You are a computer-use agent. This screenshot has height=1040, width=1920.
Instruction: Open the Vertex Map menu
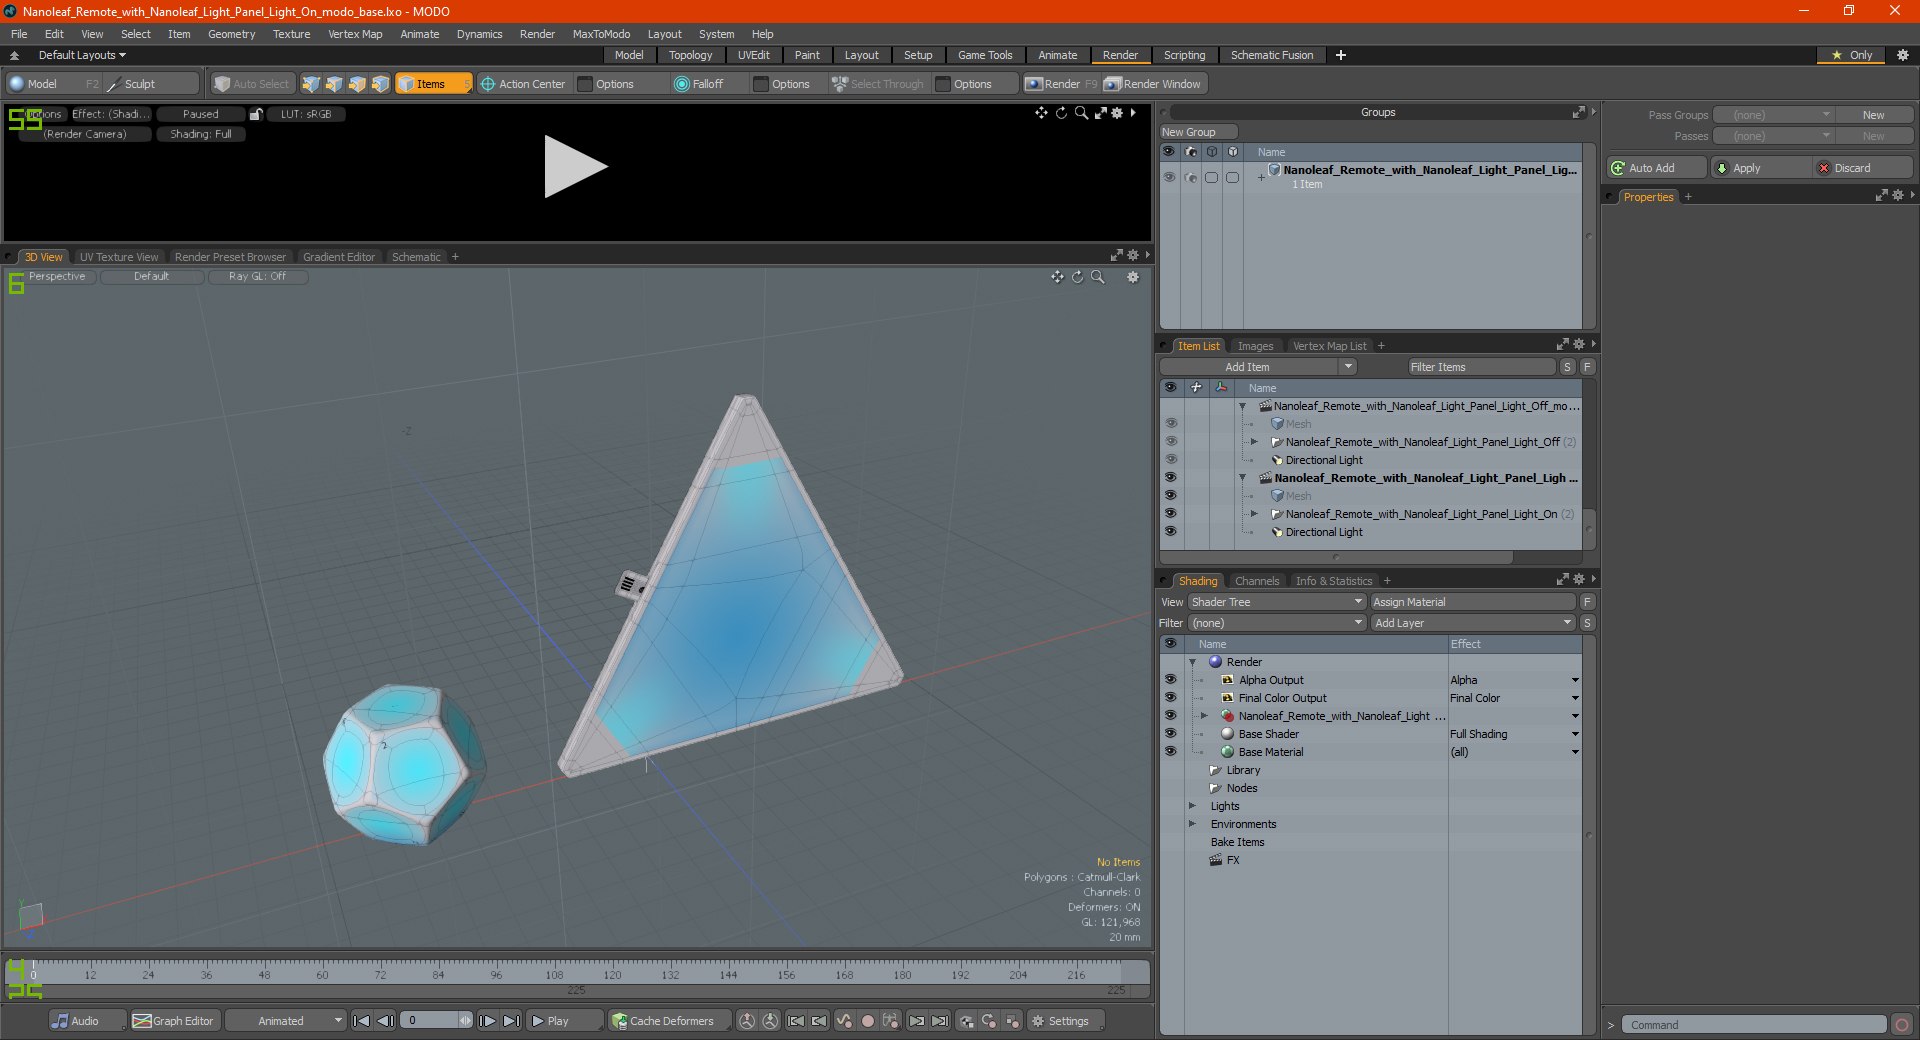pyautogui.click(x=355, y=34)
